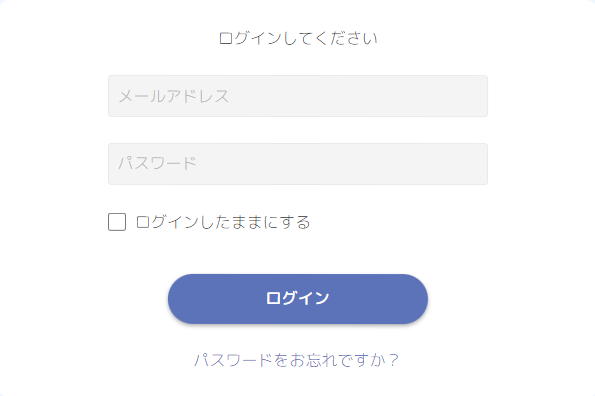595x396 pixels.
Task: Toggle the stay-logged-in square checkbox
Action: coord(117,222)
